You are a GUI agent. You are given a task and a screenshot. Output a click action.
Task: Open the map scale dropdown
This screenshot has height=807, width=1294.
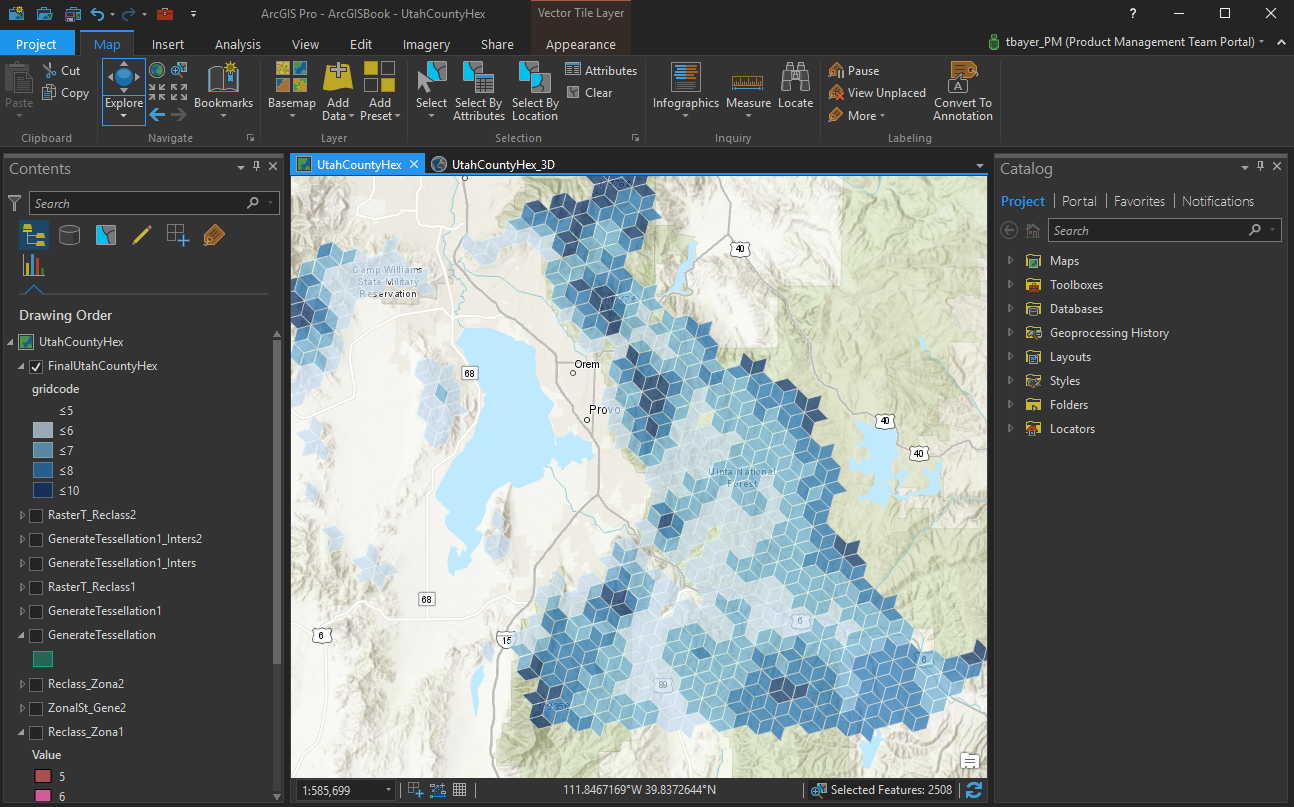(388, 790)
